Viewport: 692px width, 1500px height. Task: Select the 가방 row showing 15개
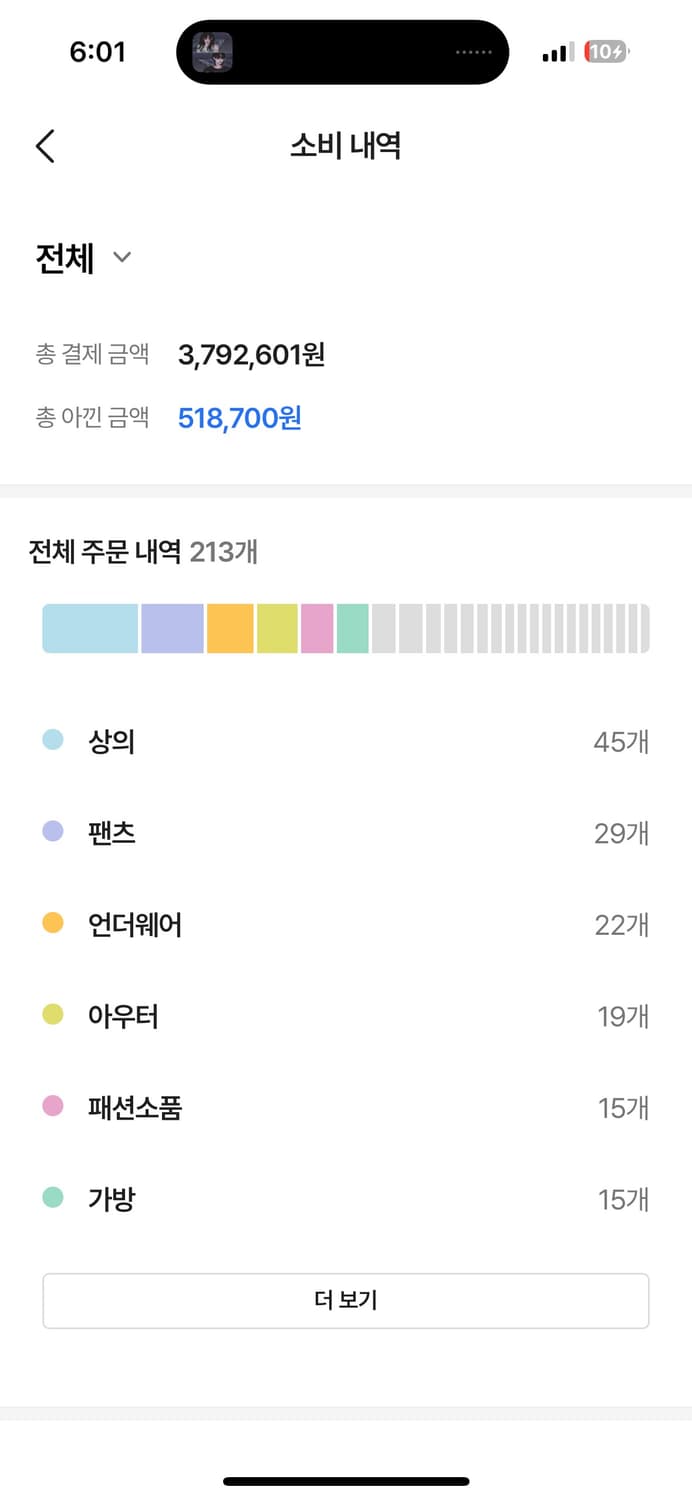(x=346, y=1198)
